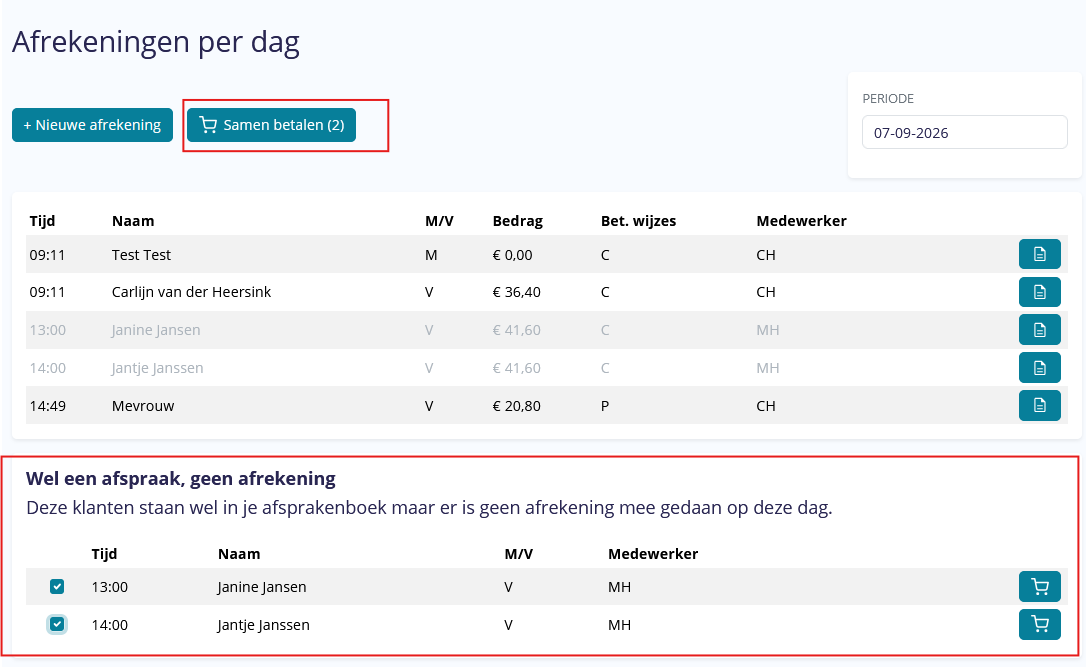1086x667 pixels.
Task: Click the + Nieuwe afrekening button
Action: click(x=92, y=125)
